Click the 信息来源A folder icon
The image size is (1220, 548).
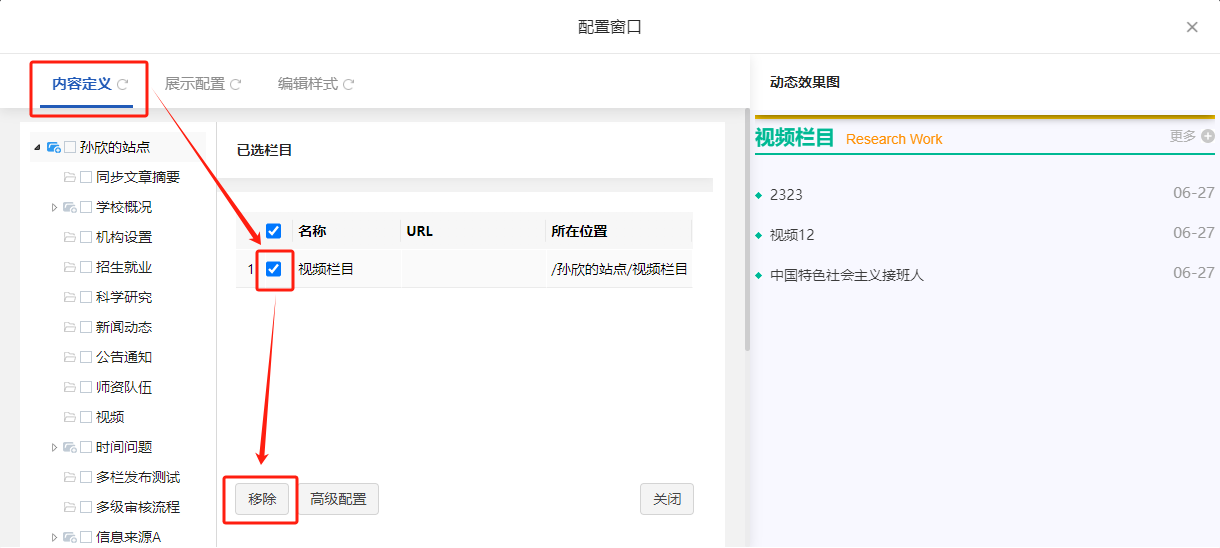click(70, 537)
